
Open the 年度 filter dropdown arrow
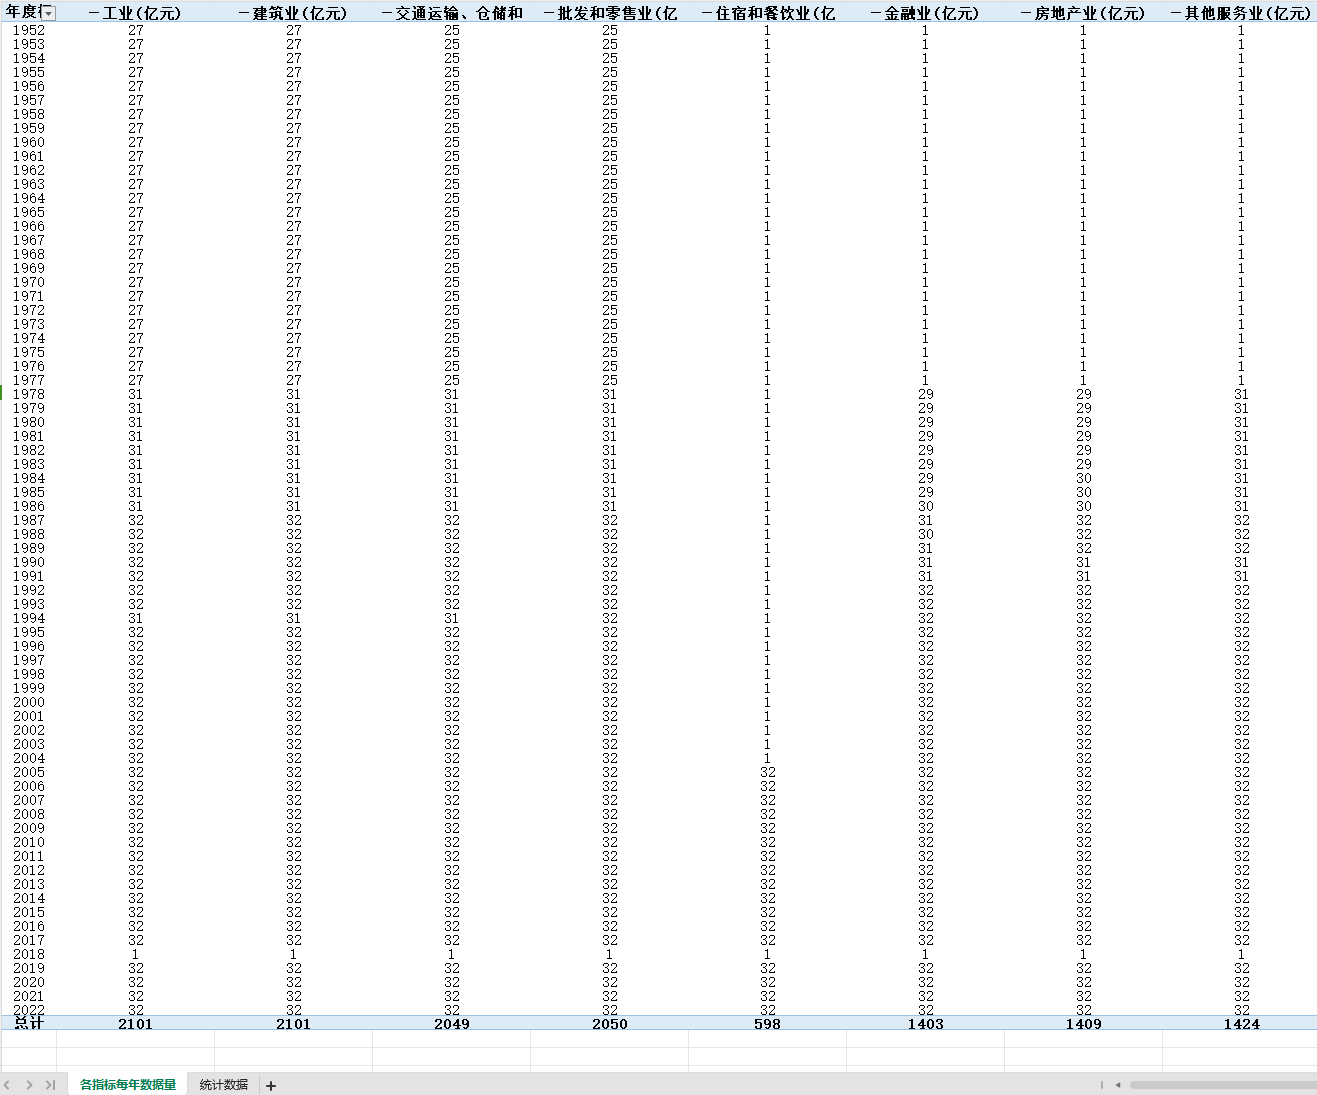[x=47, y=13]
